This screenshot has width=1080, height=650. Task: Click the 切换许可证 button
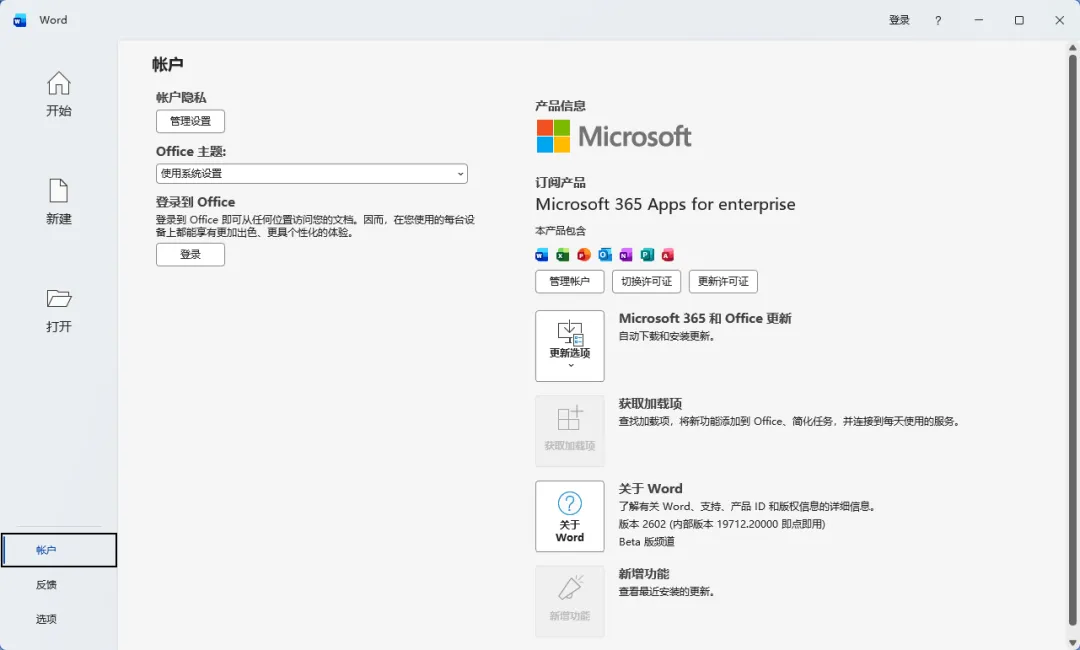647,282
